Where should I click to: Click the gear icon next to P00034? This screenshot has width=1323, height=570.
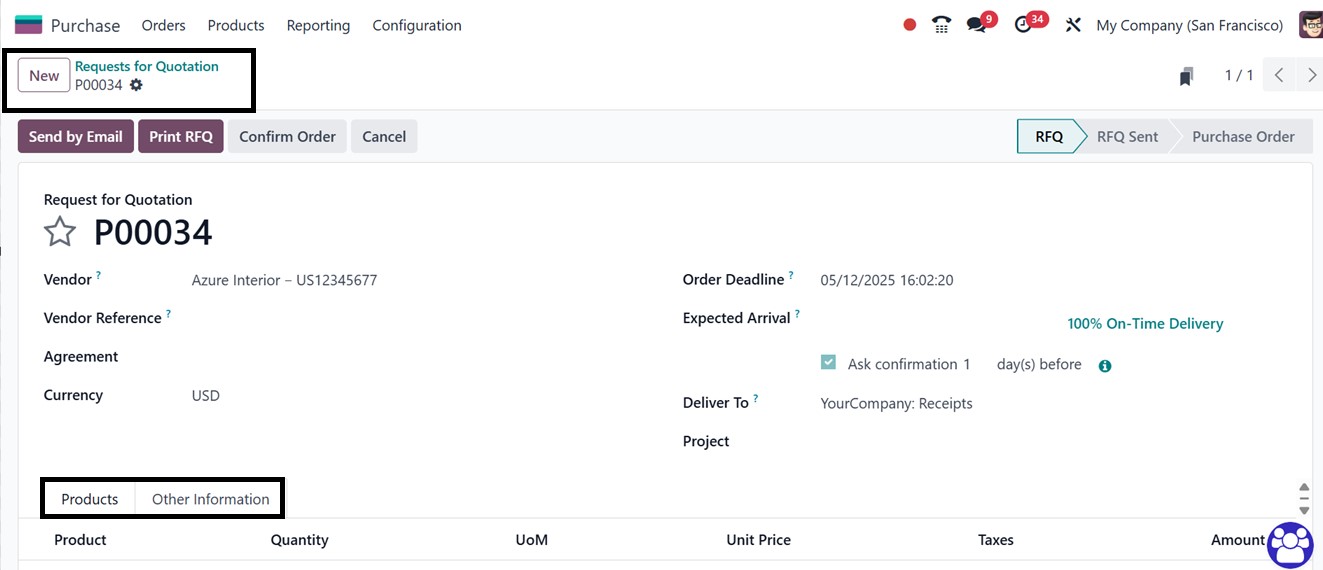136,85
